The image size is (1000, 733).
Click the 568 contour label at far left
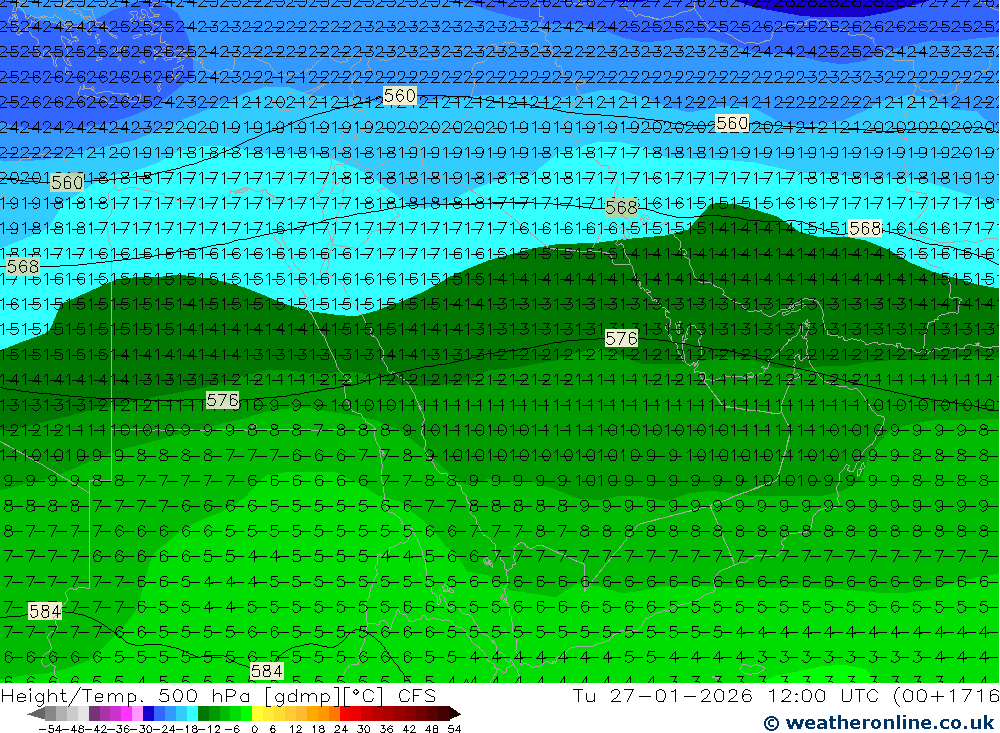click(x=23, y=266)
